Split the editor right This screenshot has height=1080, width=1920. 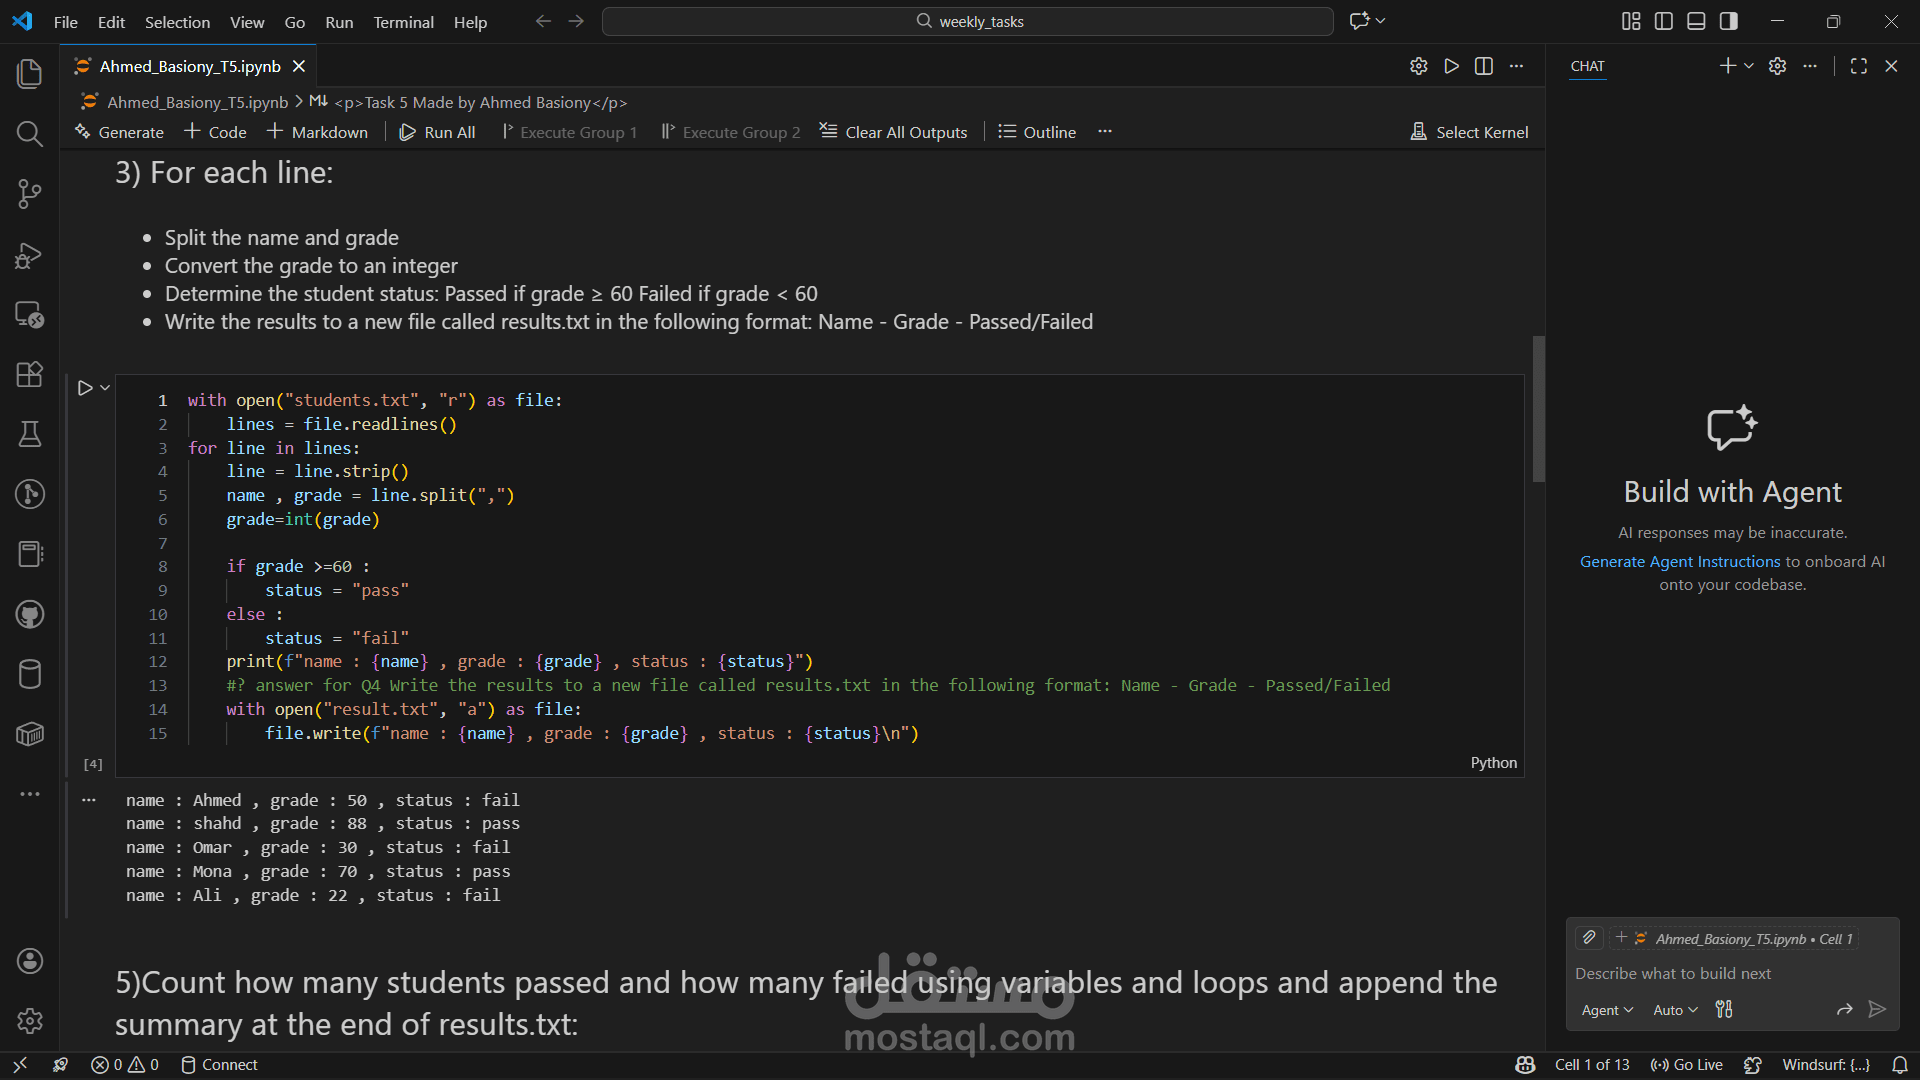point(1484,66)
